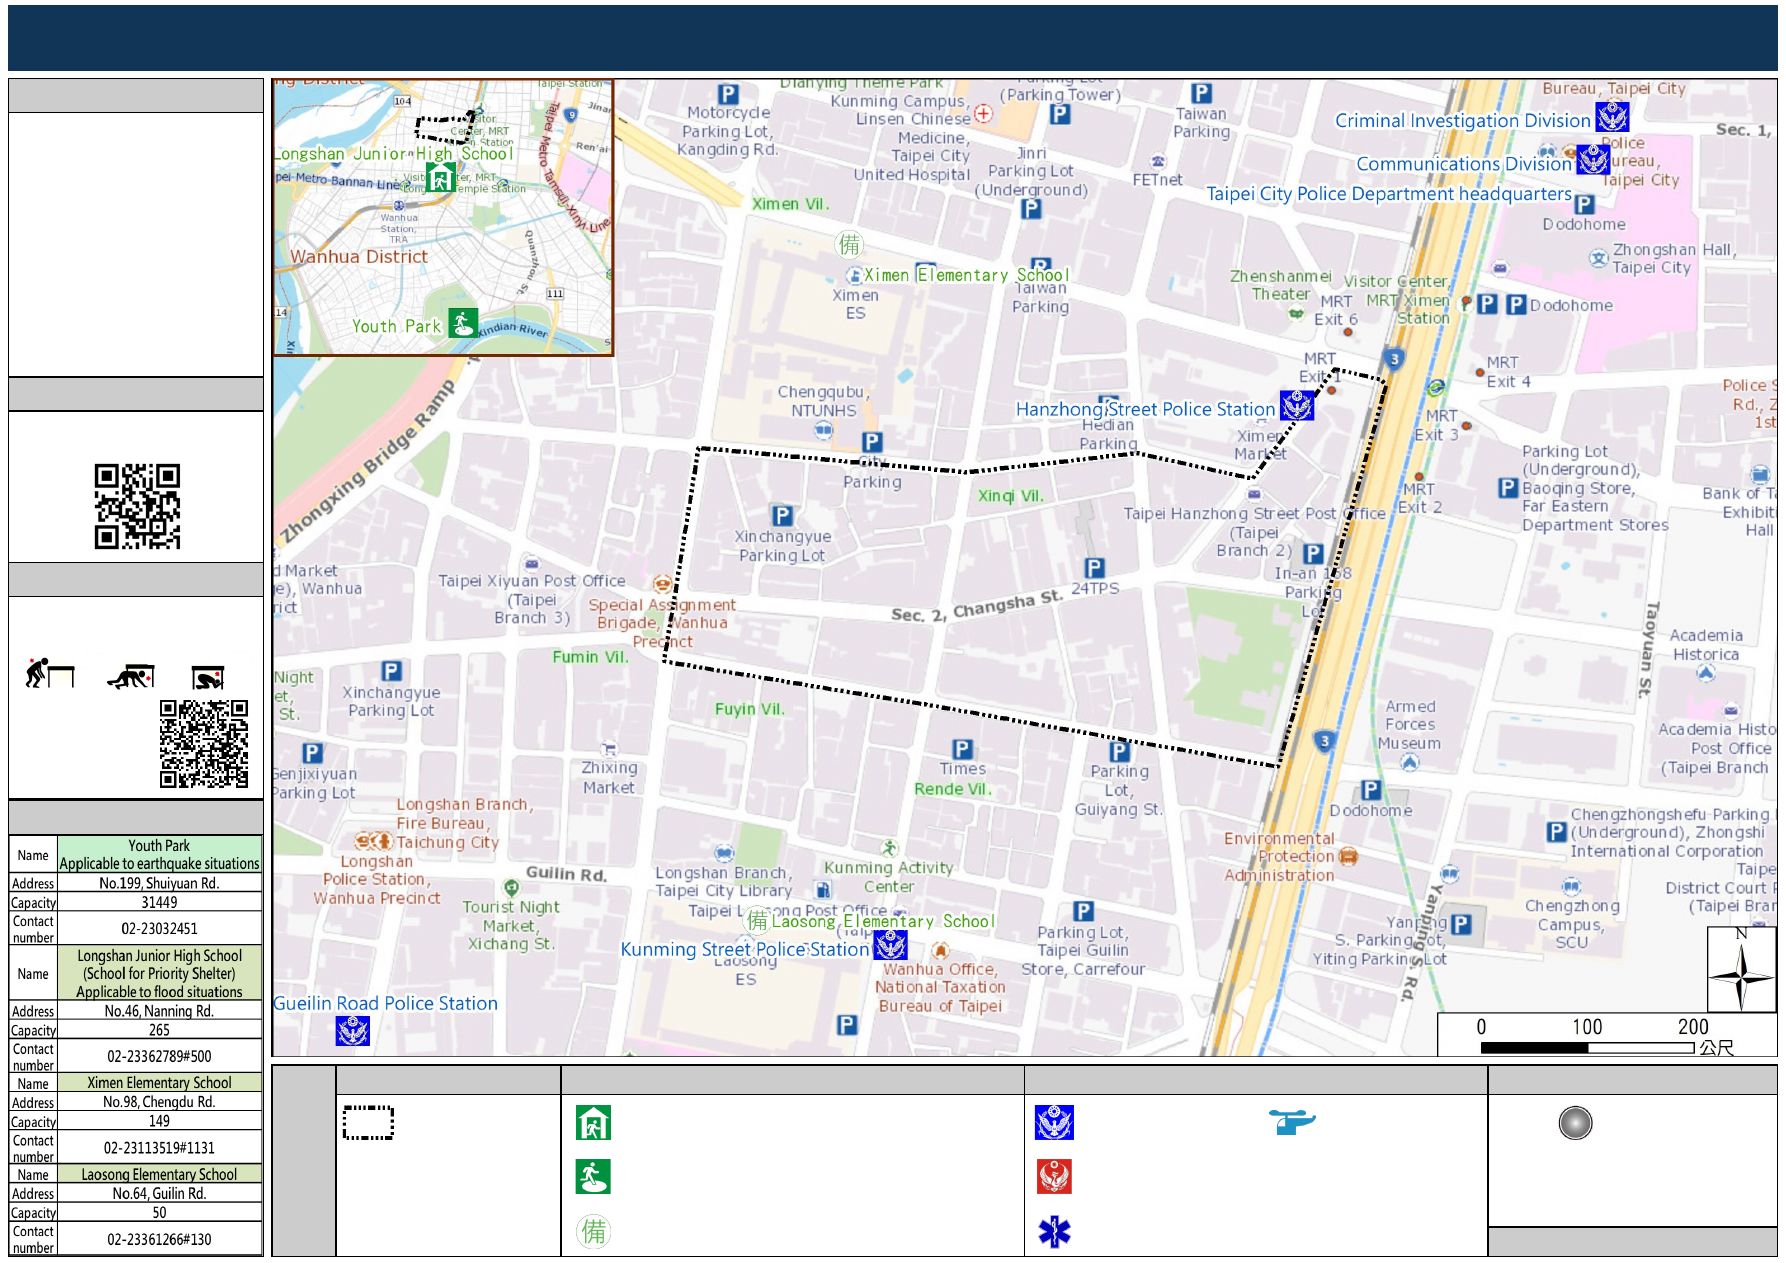Click the red fire department emblem in legend
This screenshot has height=1263, width=1786.
1054,1176
